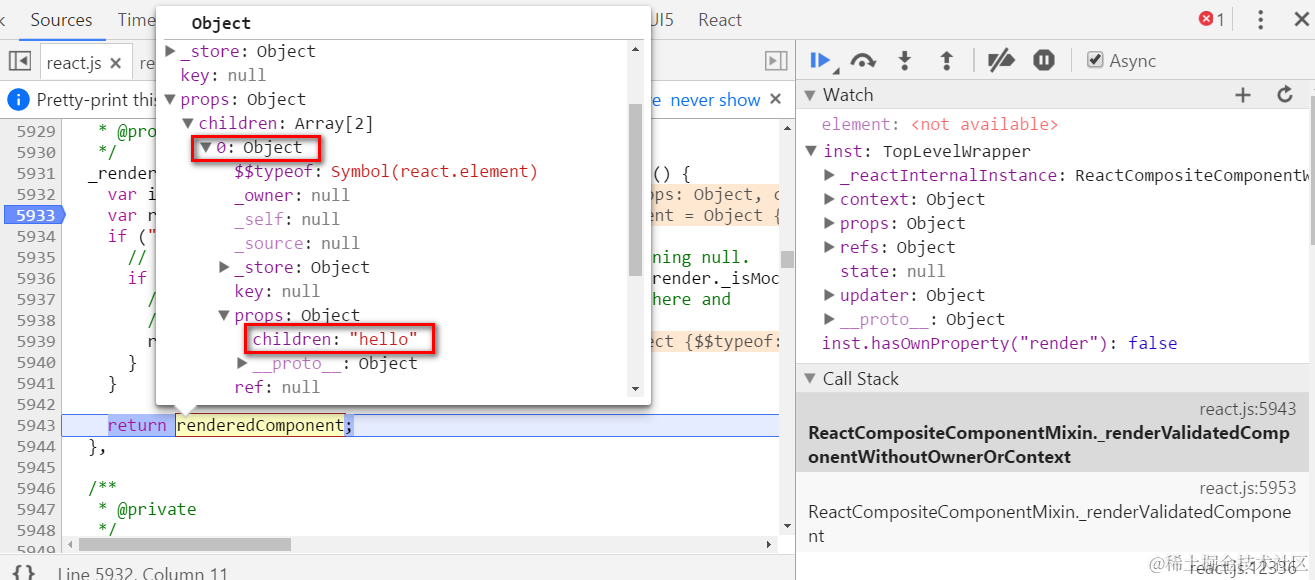Expand refs: Object in Watch
Screen dimensions: 1315x580
(829, 247)
